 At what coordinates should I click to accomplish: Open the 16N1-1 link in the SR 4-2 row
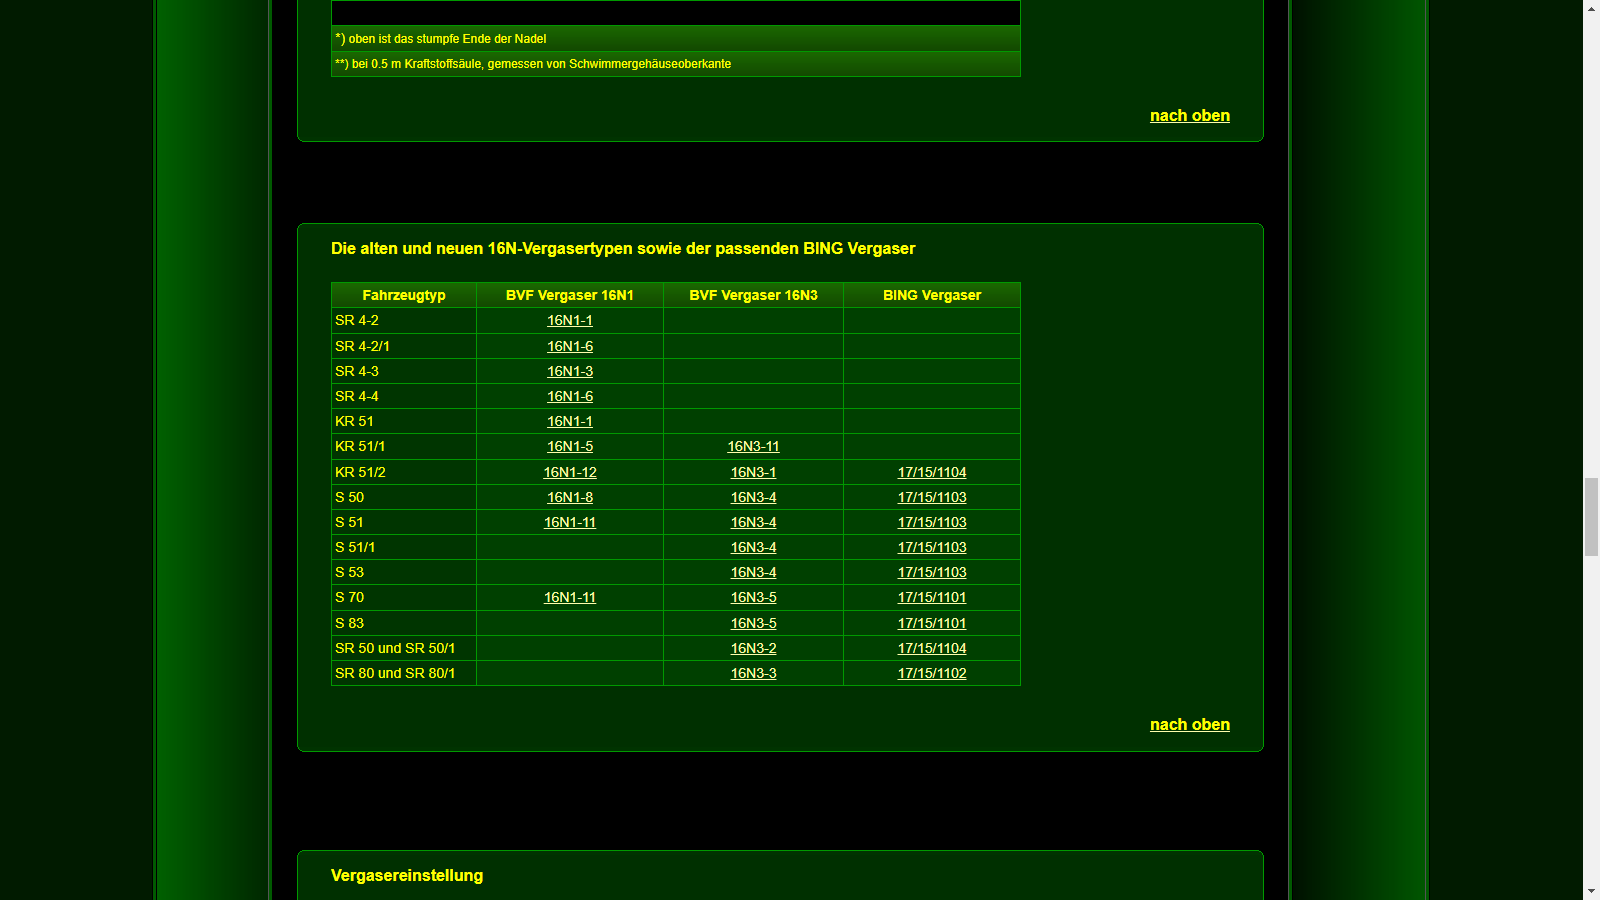coord(569,321)
